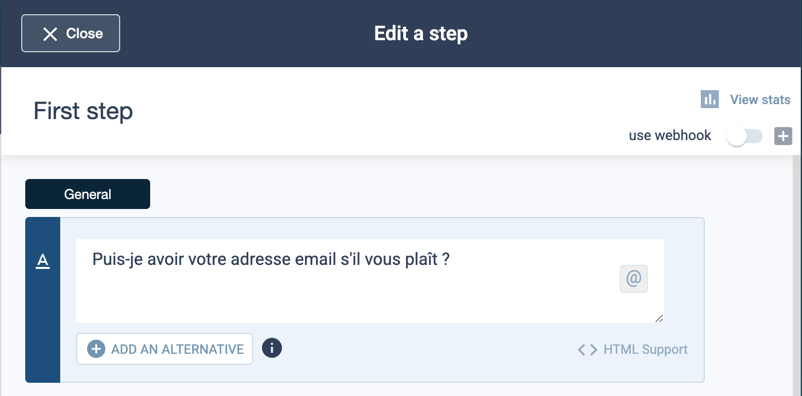This screenshot has height=396, width=802.
Task: Open the View stats link
Action: coord(760,99)
